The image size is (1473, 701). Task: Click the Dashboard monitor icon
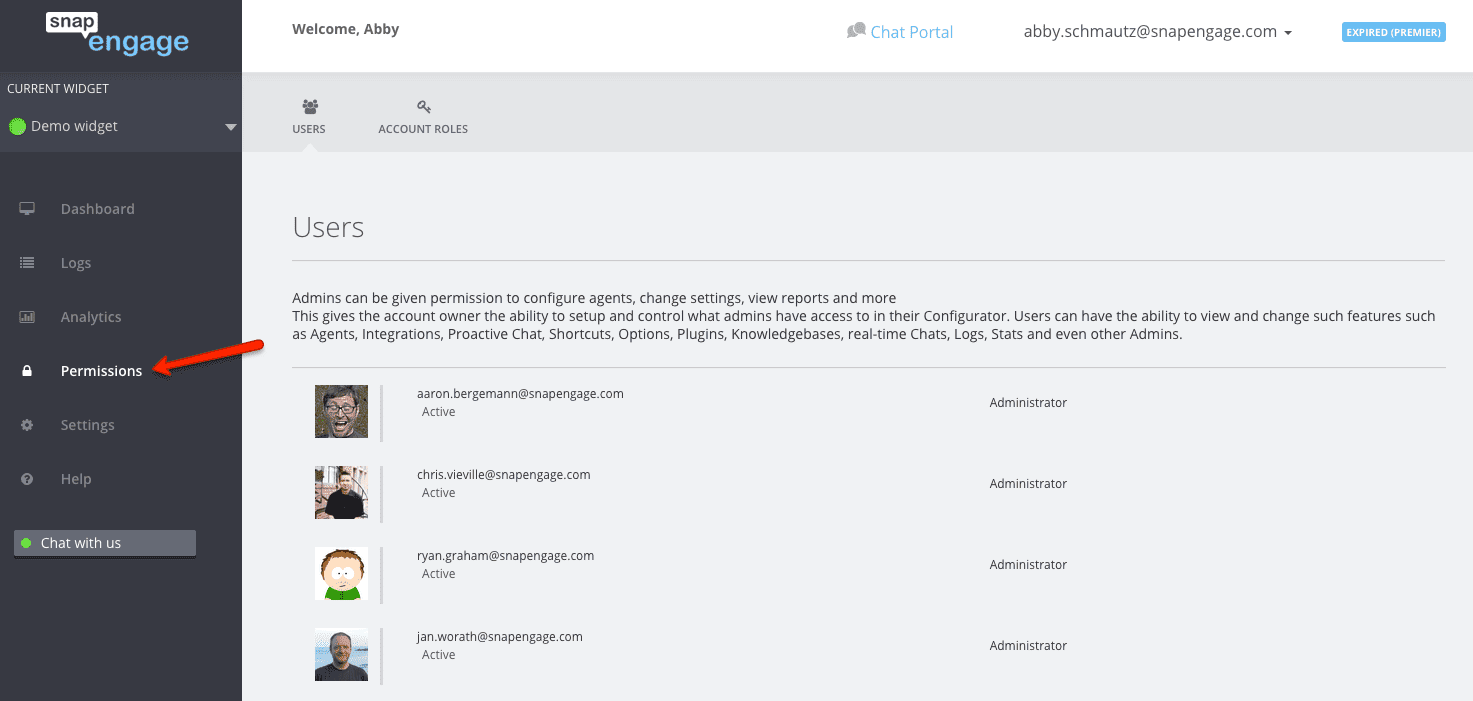[27, 209]
